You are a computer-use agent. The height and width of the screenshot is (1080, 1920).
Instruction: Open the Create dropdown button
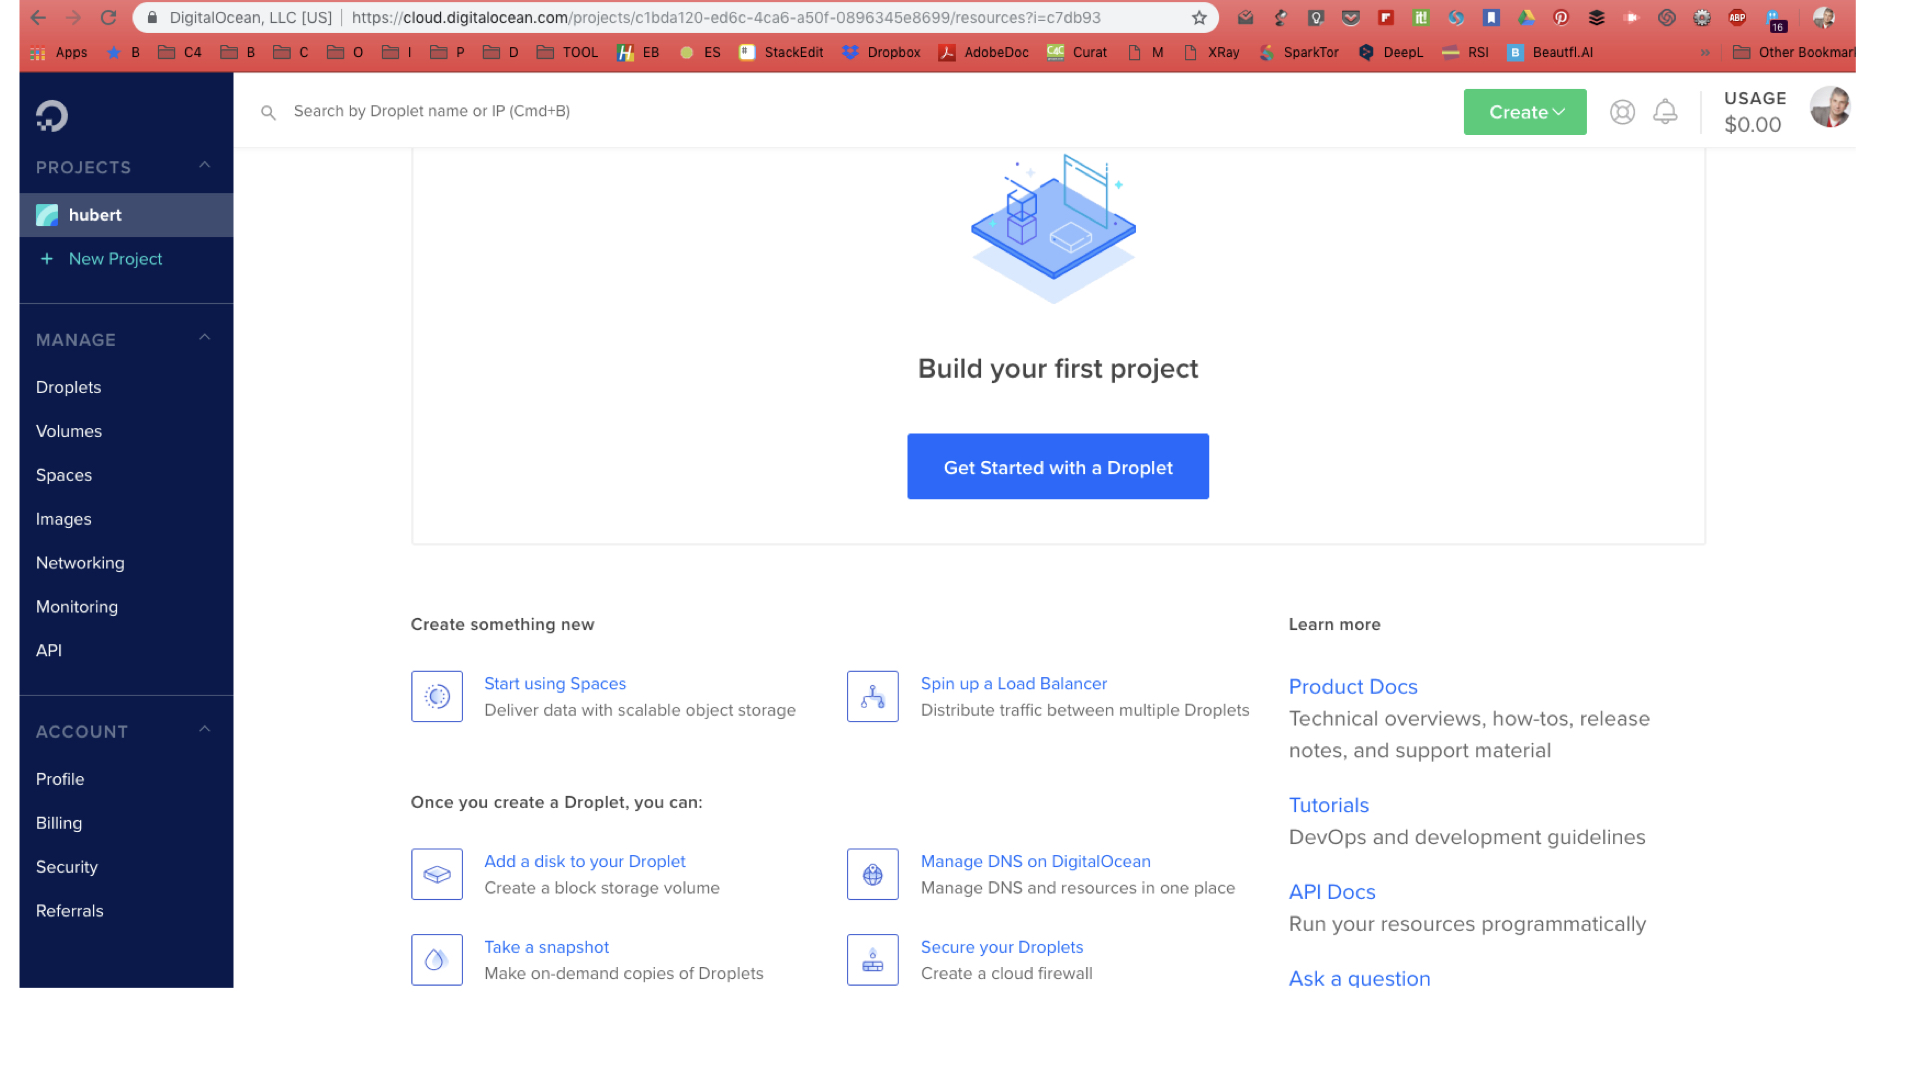click(1525, 112)
